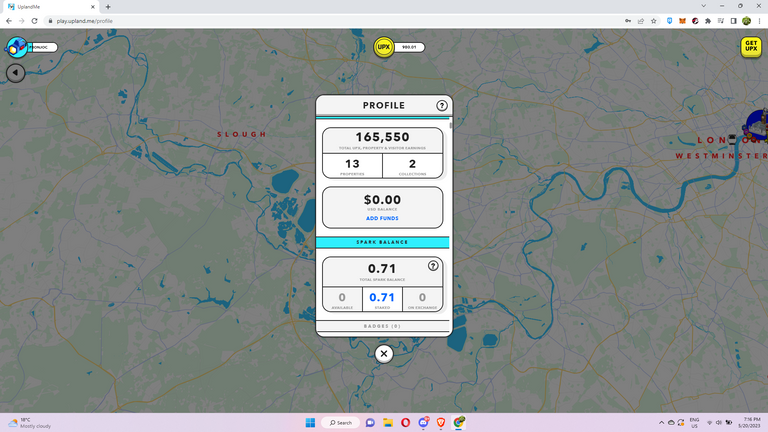Image resolution: width=768 pixels, height=432 pixels.
Task: Open password key icon in address bar
Action: (x=628, y=21)
